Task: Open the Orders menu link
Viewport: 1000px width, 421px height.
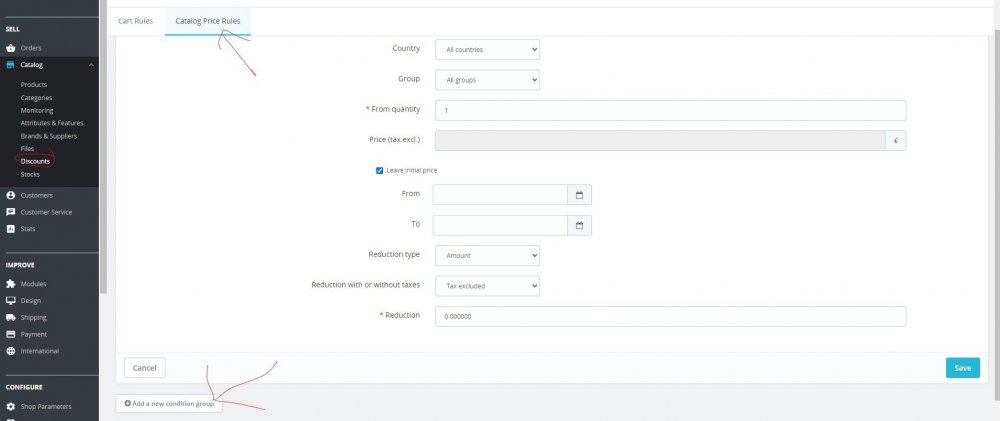Action: pyautogui.click(x=31, y=48)
